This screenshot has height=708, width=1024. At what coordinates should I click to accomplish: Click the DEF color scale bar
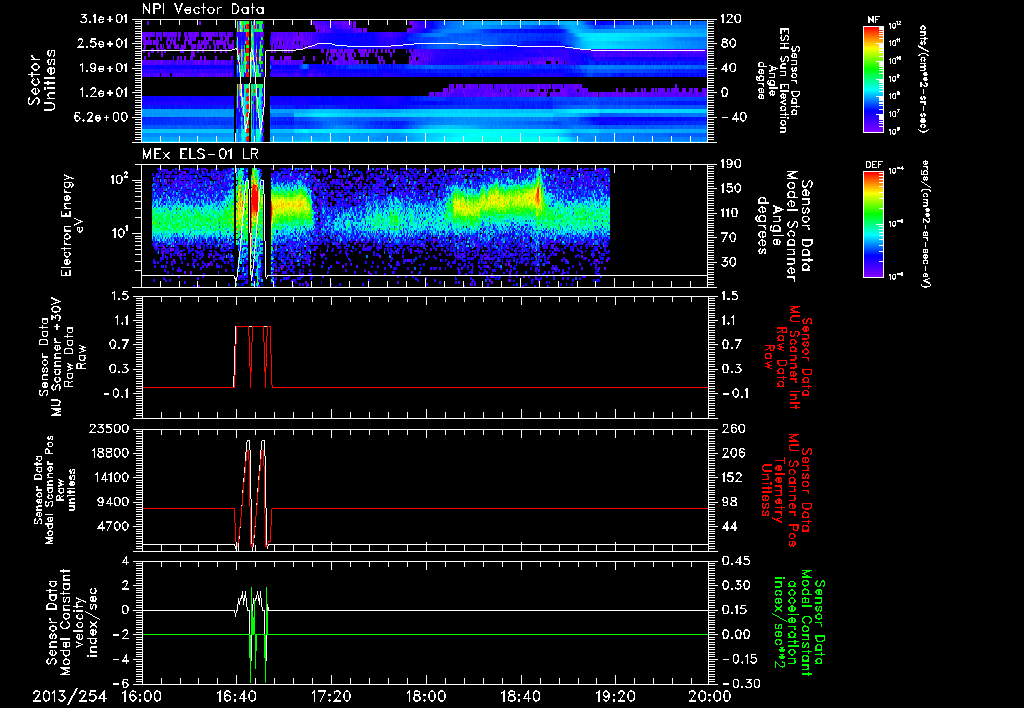874,224
